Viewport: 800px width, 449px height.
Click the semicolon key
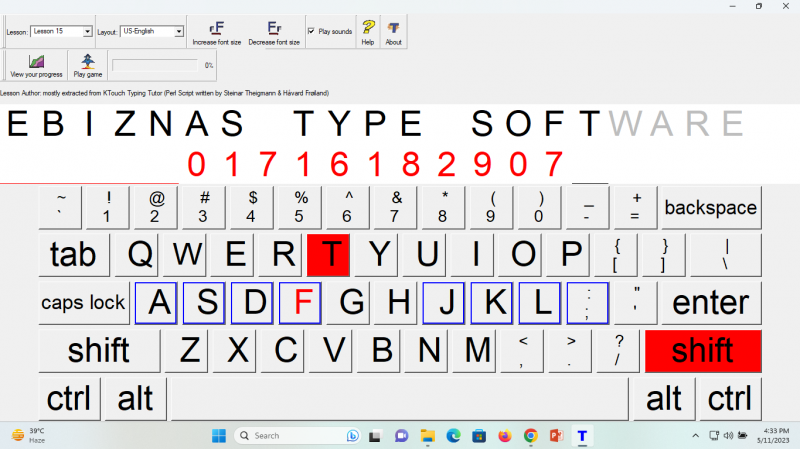(588, 303)
